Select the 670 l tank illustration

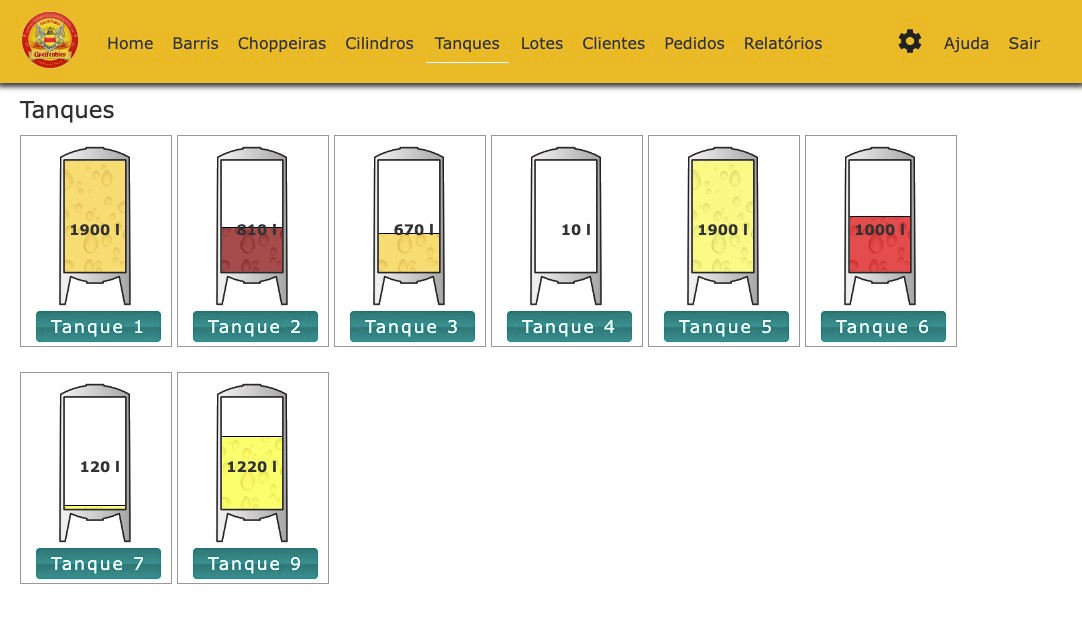point(409,225)
